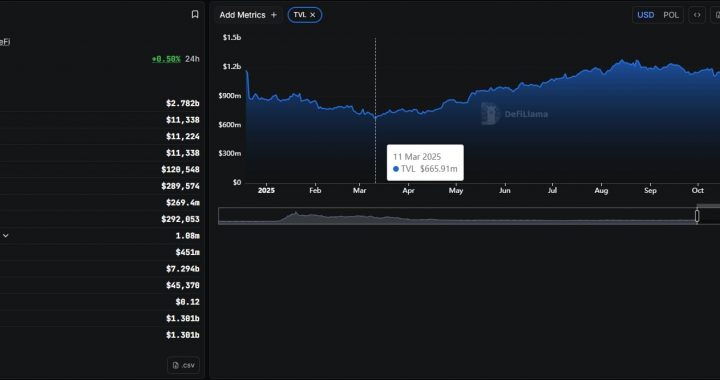Click the $7.294b value
The width and height of the screenshot is (720, 380).
pyautogui.click(x=182, y=268)
